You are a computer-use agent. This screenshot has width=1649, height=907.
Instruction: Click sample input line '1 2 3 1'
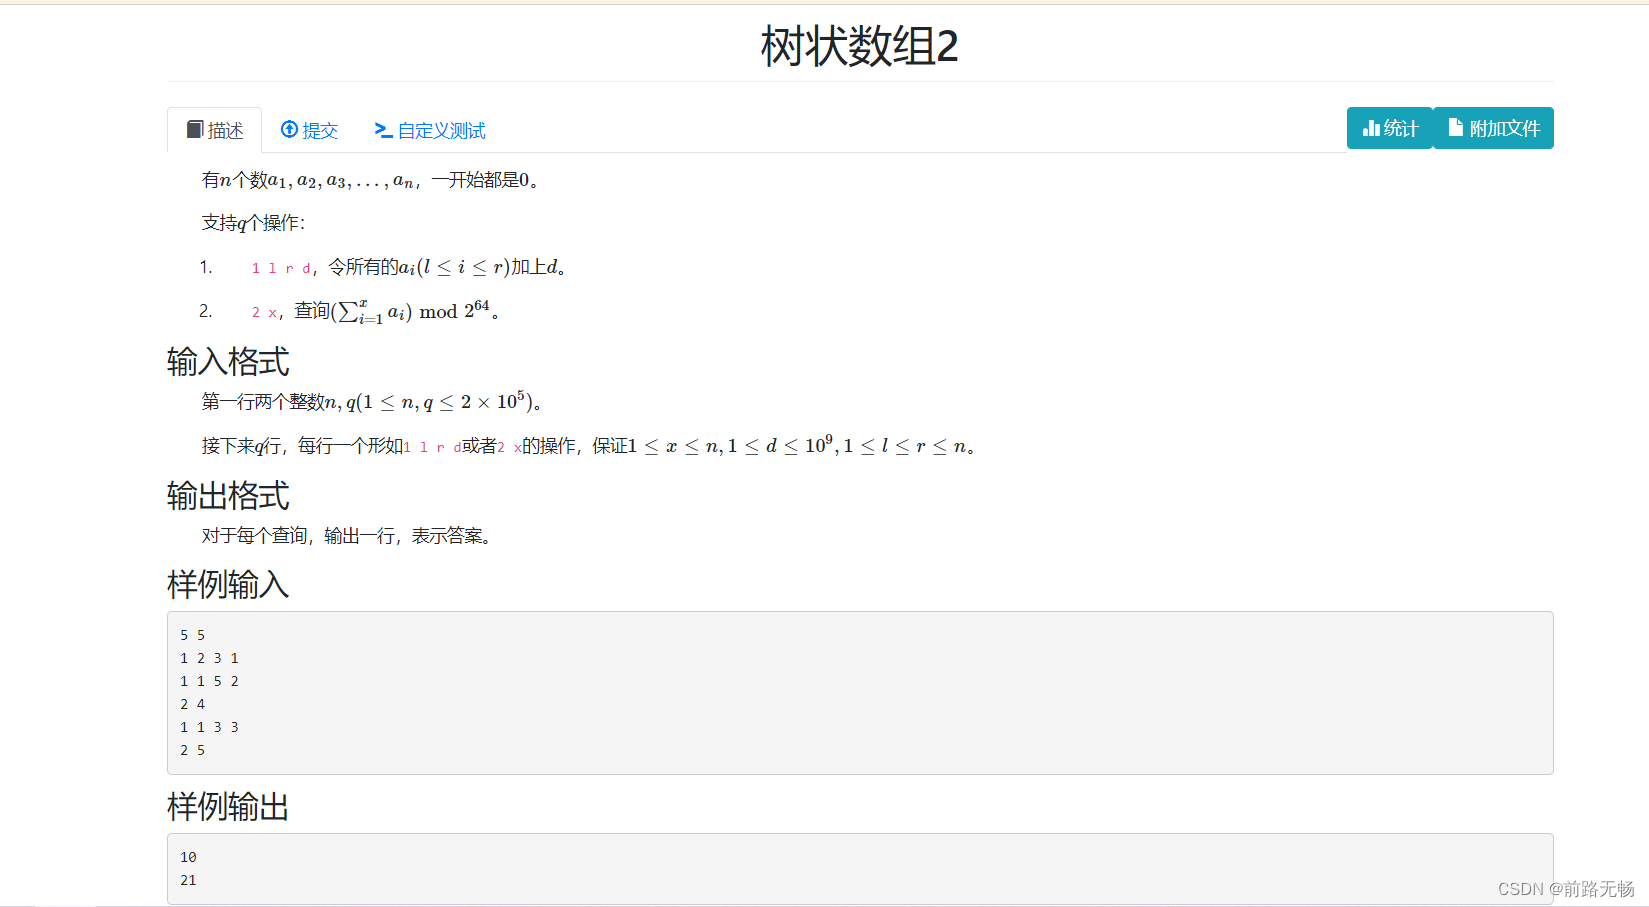pos(209,658)
